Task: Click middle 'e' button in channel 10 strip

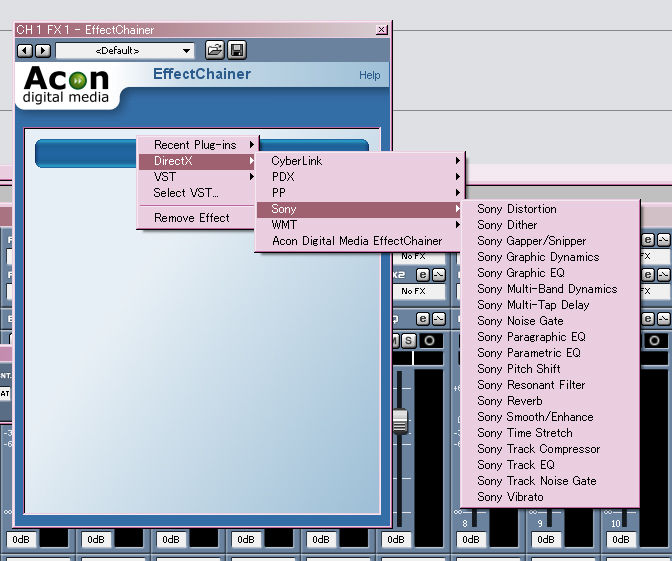Action: click(648, 275)
